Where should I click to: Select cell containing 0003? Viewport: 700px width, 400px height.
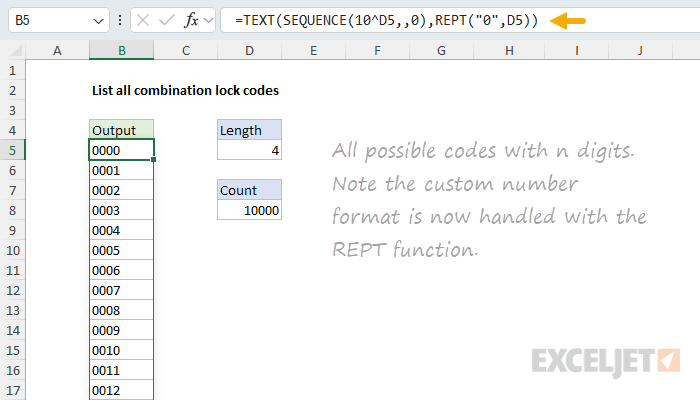pyautogui.click(x=121, y=210)
